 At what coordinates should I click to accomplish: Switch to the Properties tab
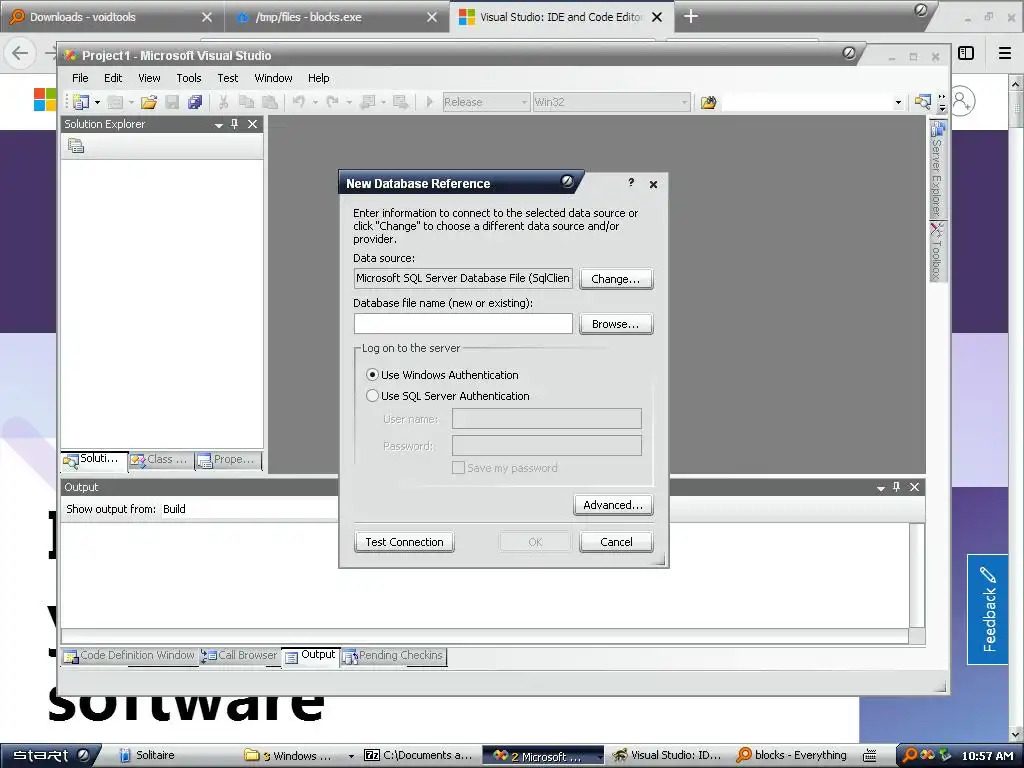tap(228, 460)
